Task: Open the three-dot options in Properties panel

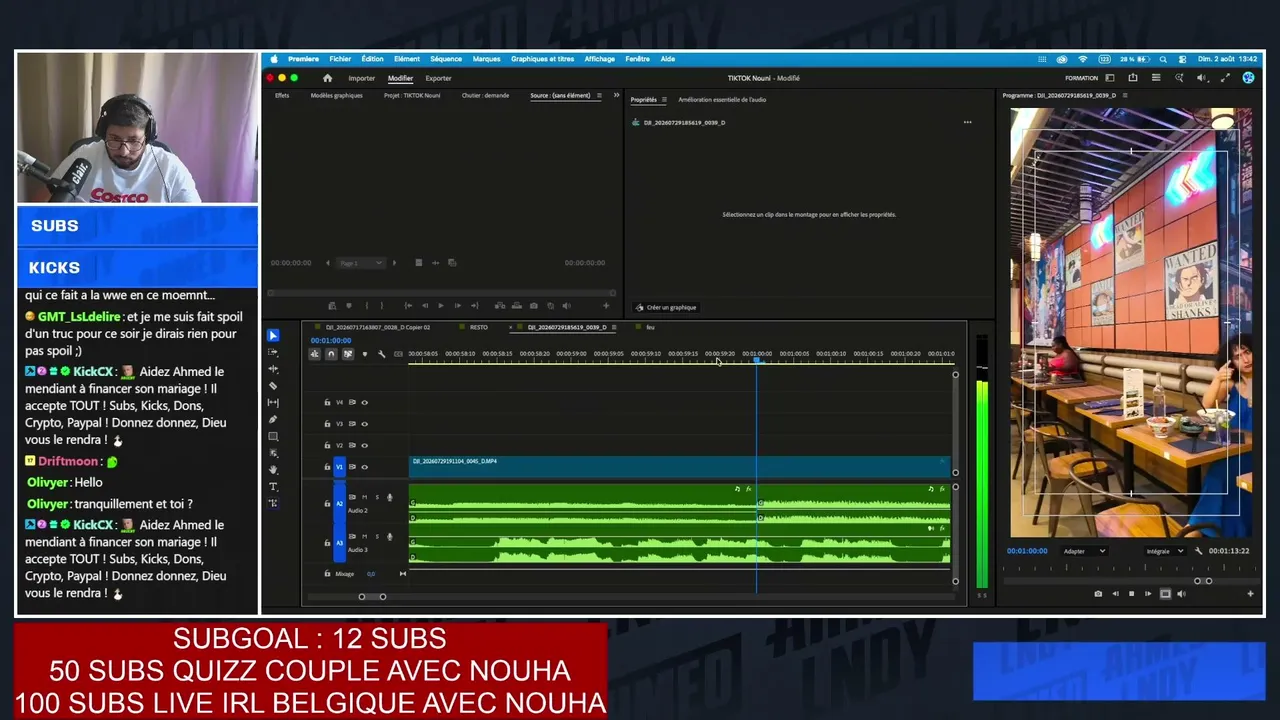Action: coord(967,122)
